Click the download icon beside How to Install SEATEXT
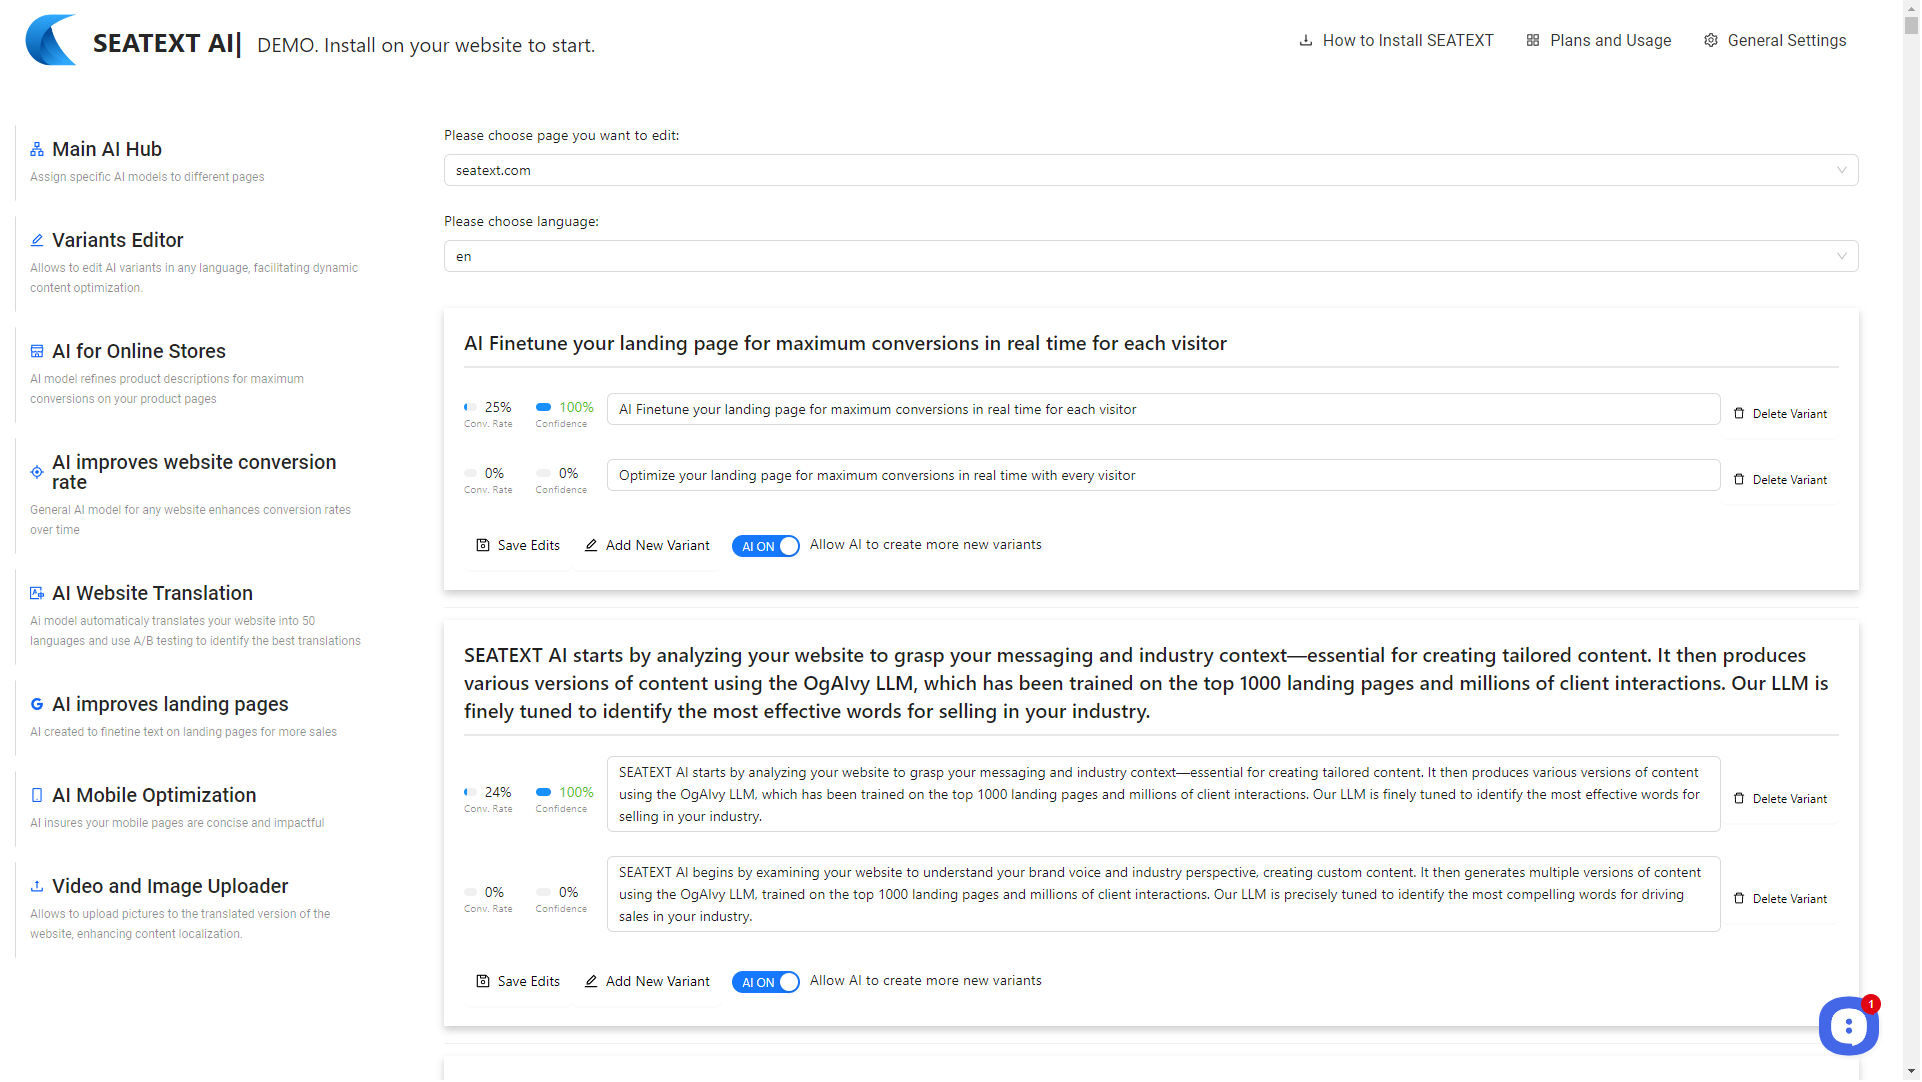This screenshot has width=1922, height=1082. [1306, 41]
